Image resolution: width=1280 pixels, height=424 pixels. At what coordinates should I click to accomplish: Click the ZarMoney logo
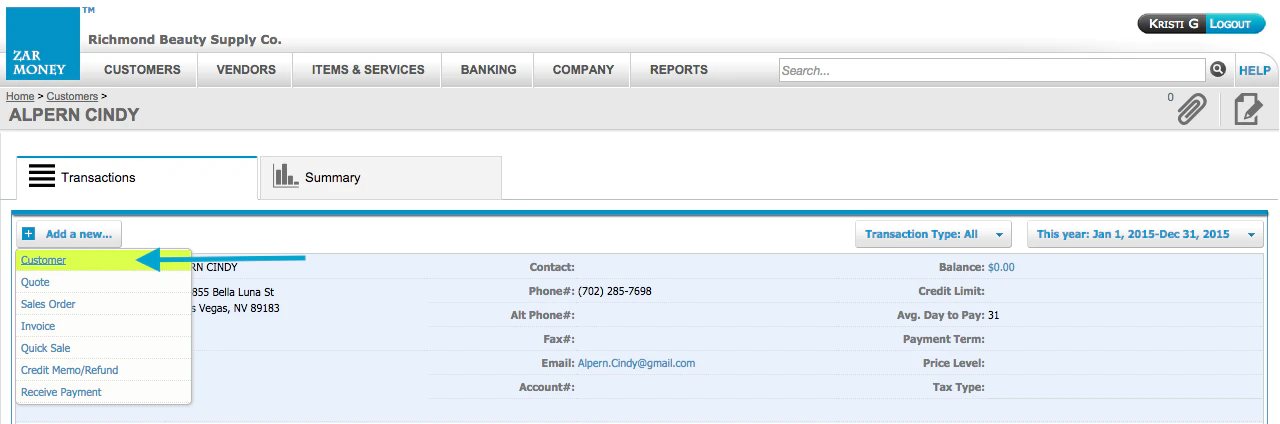pos(43,43)
